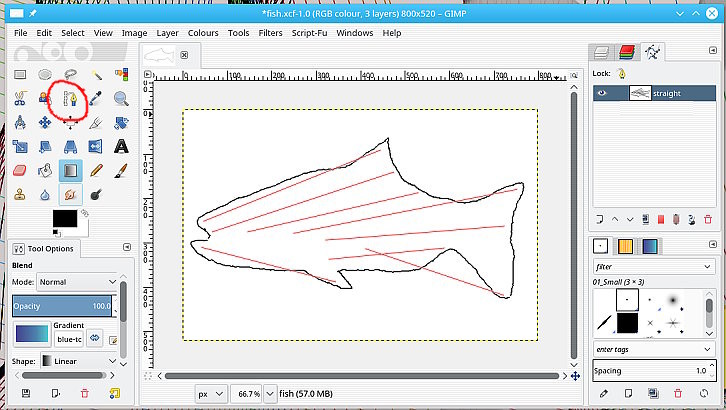Select the Select by Colour tool
Viewport: 726px width, 410px height.
point(121,75)
